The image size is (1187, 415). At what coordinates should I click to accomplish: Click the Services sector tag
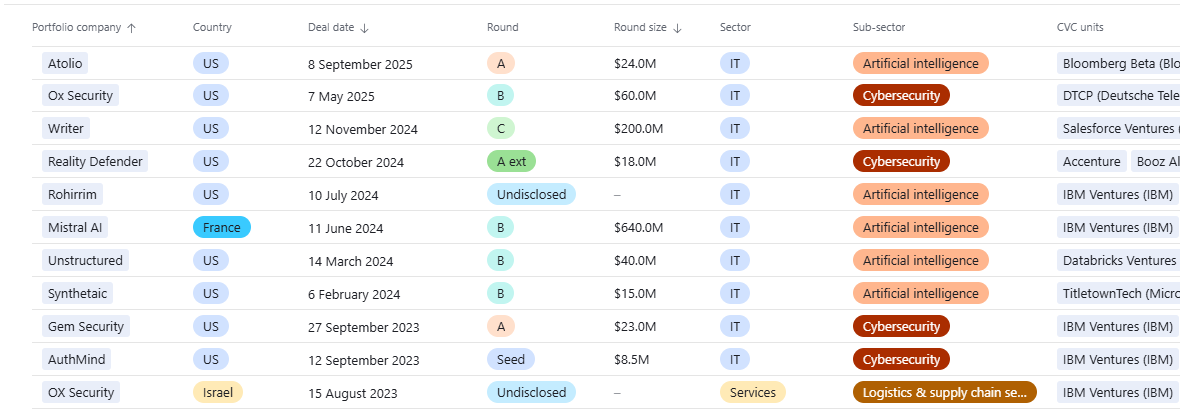click(752, 393)
